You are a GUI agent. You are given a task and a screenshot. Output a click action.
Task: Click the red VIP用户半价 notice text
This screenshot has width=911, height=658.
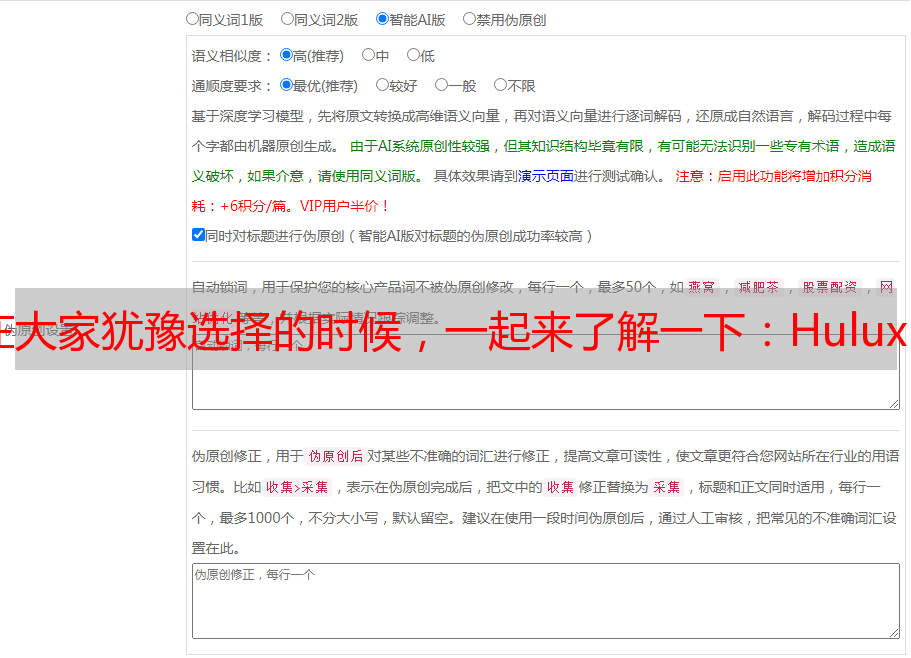pos(344,206)
